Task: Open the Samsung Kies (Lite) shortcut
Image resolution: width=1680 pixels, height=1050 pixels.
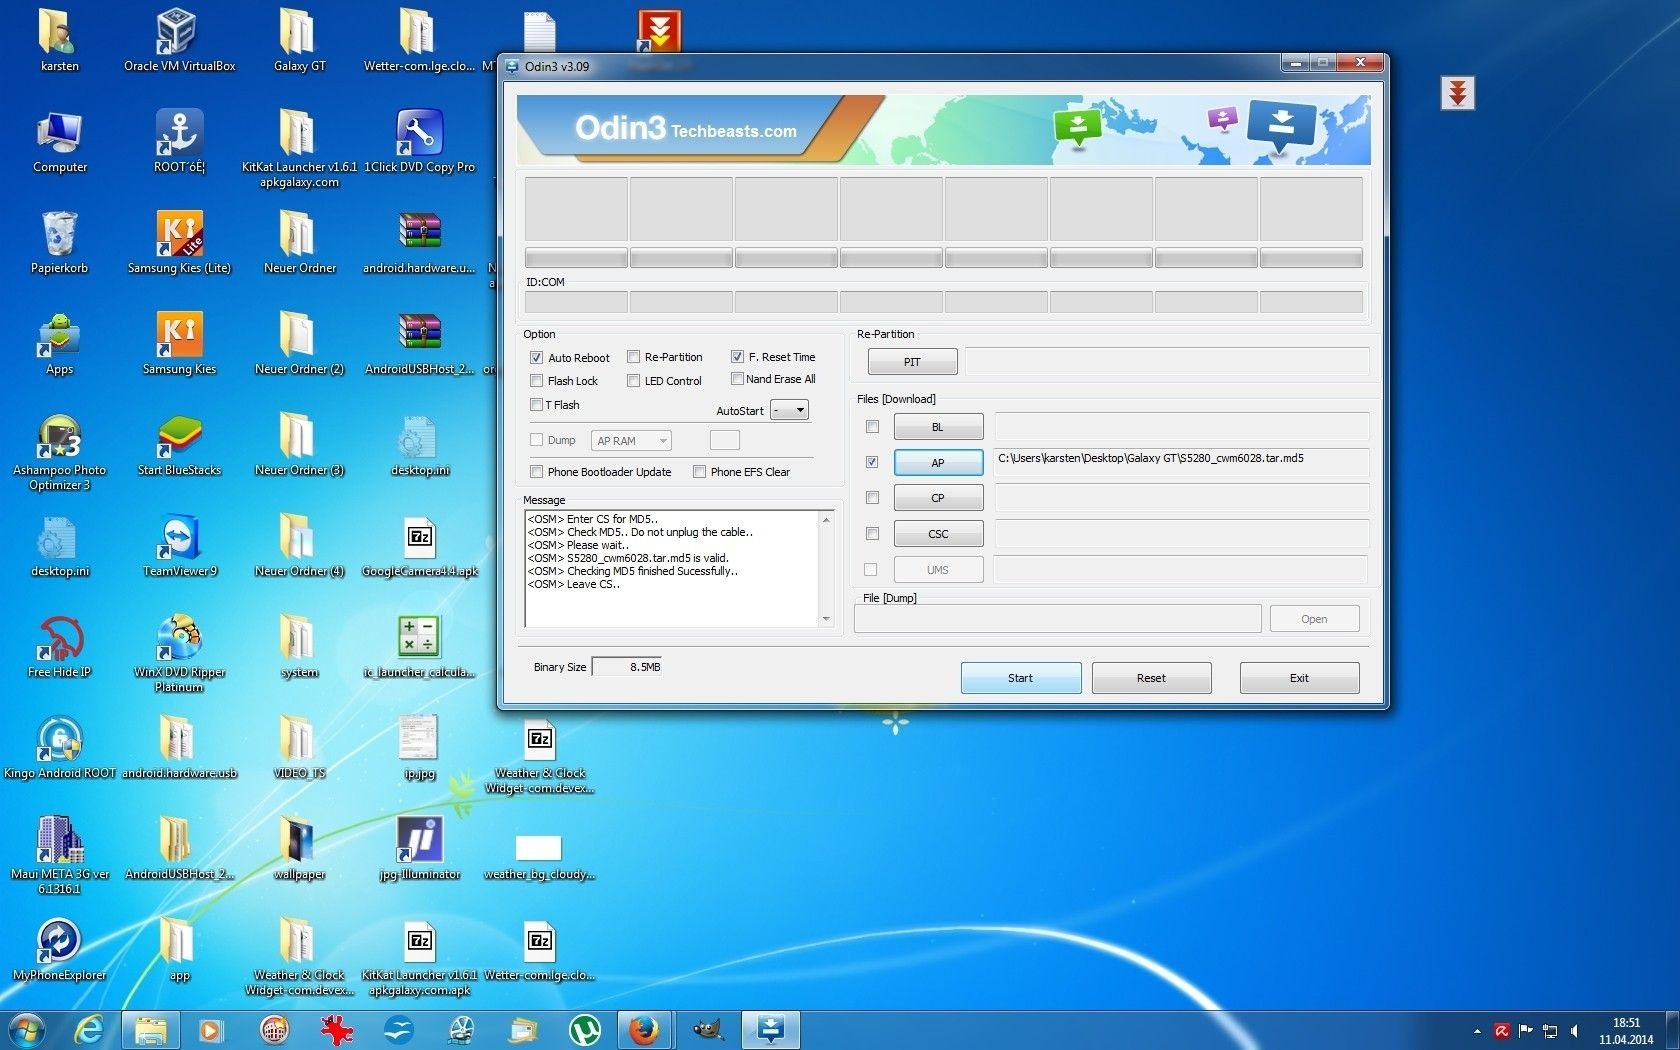Action: [x=179, y=242]
